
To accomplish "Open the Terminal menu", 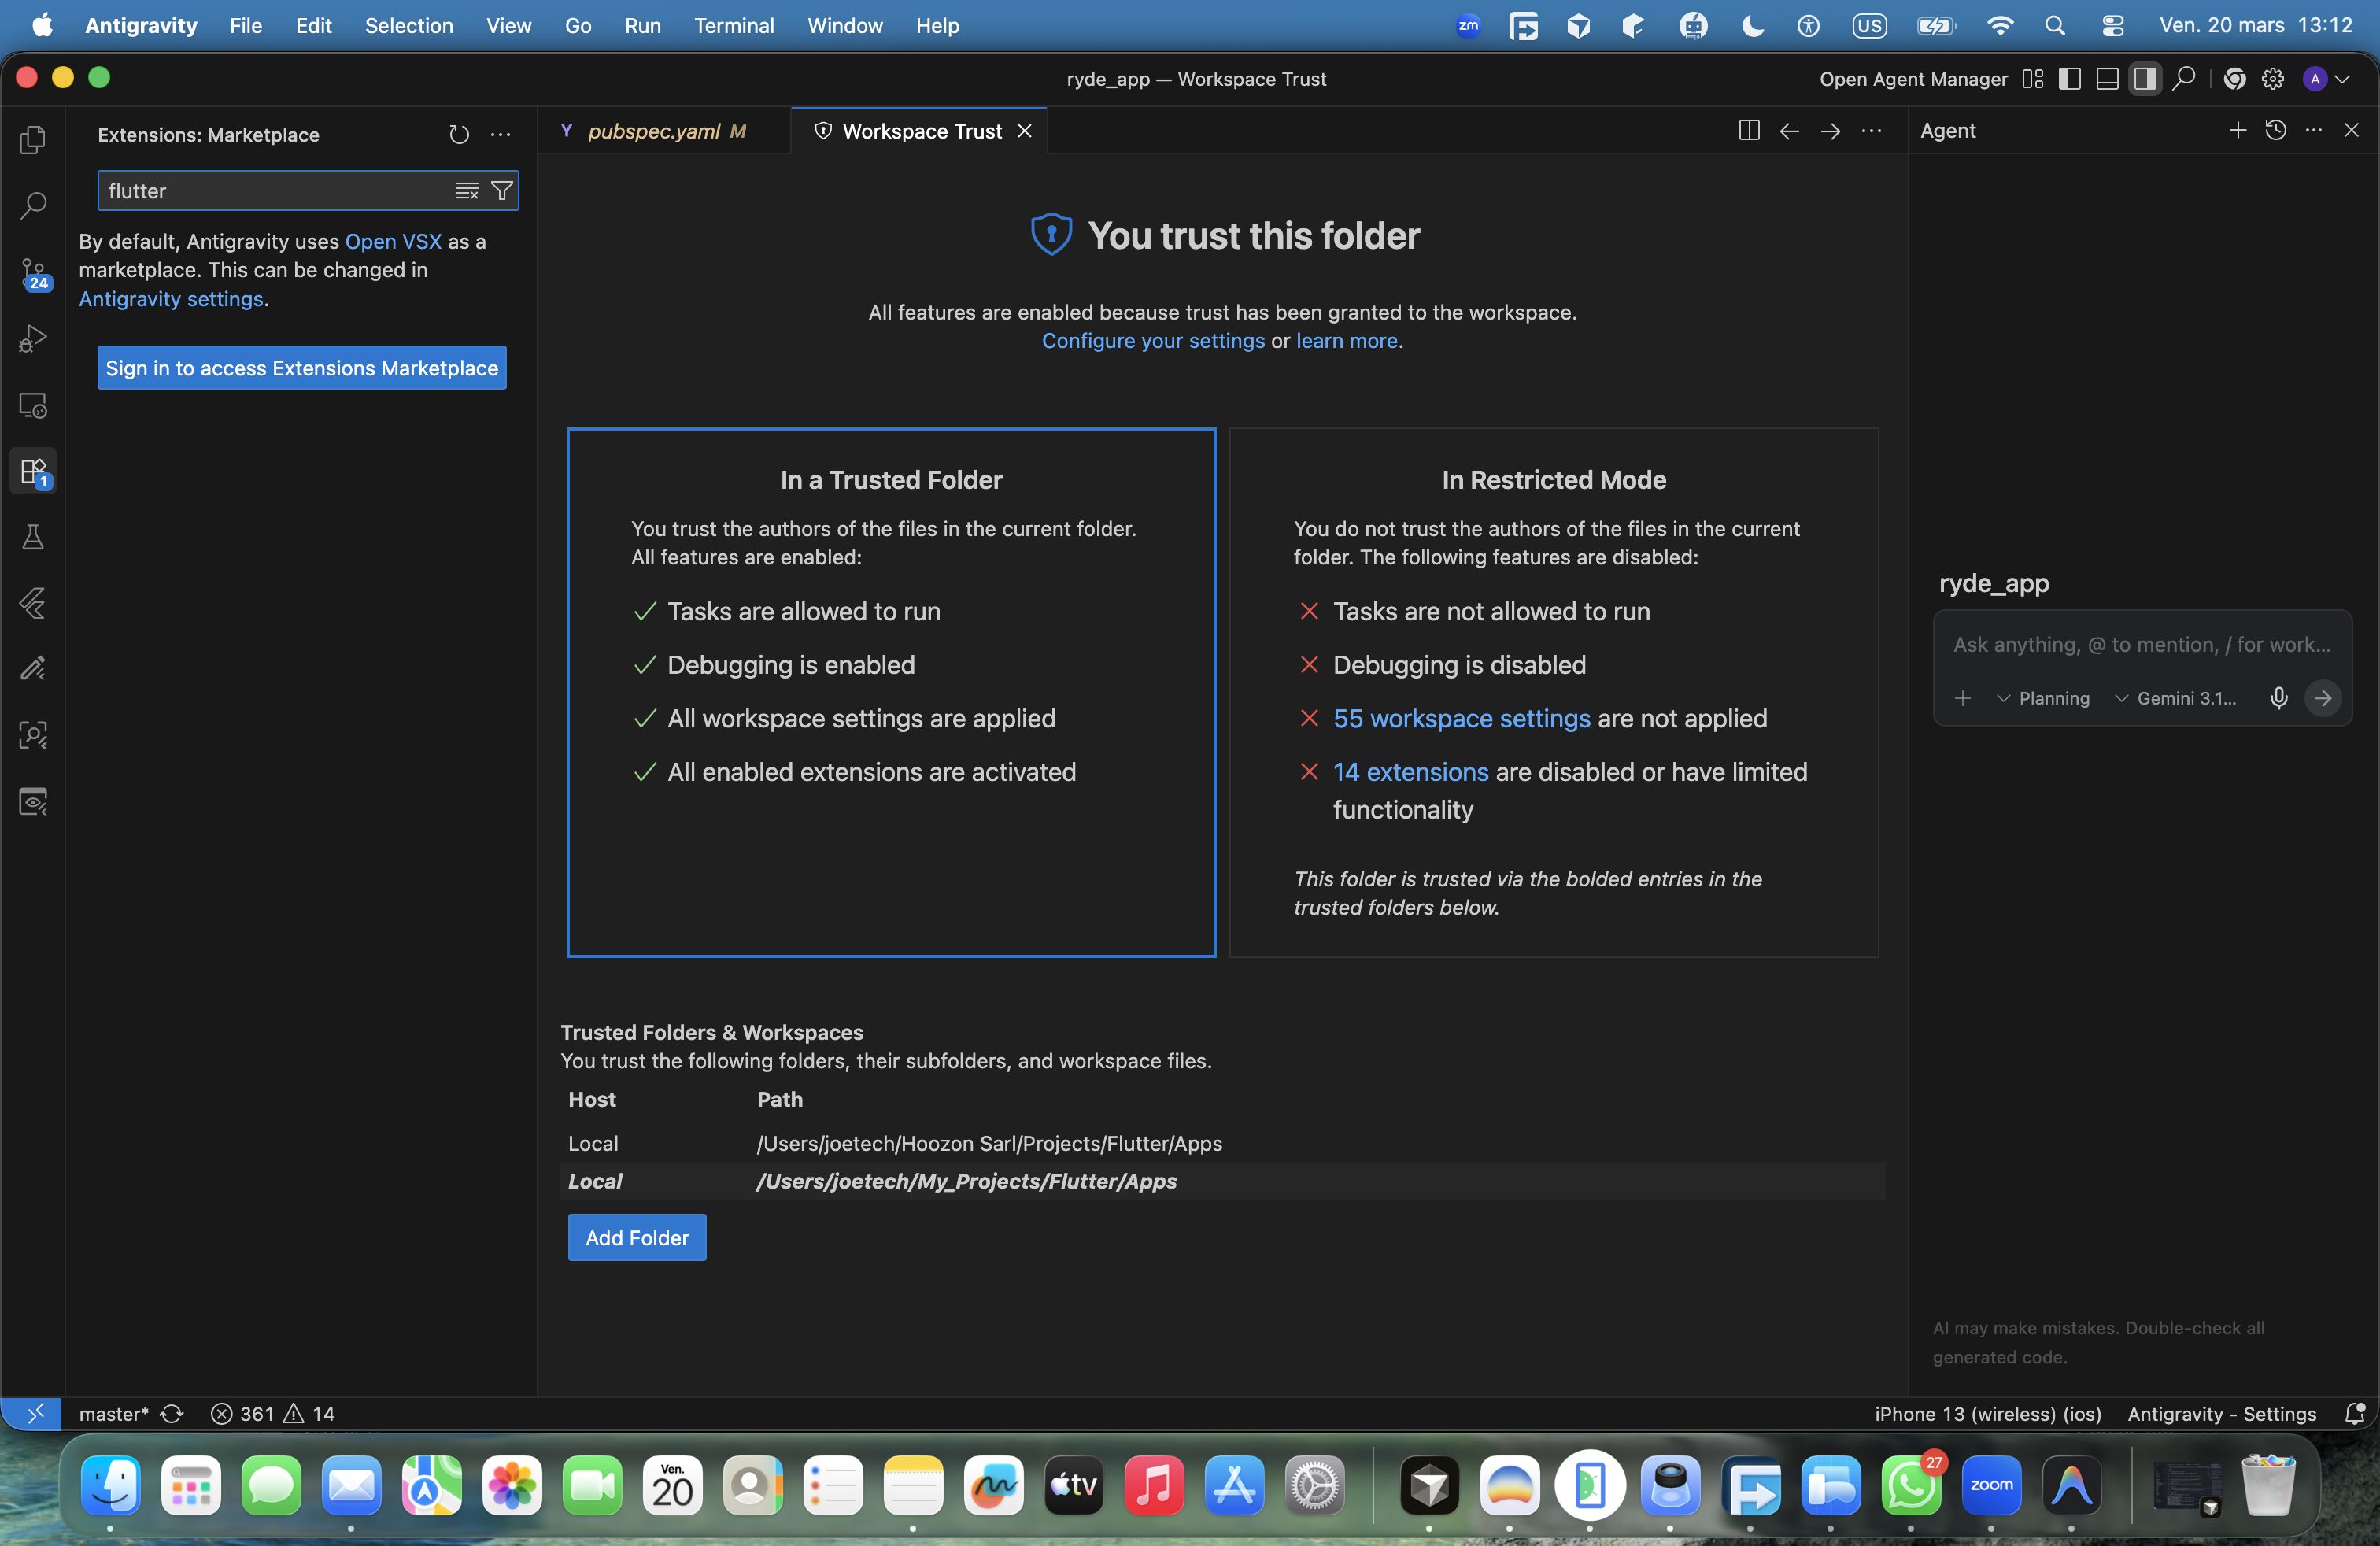I will pos(734,25).
